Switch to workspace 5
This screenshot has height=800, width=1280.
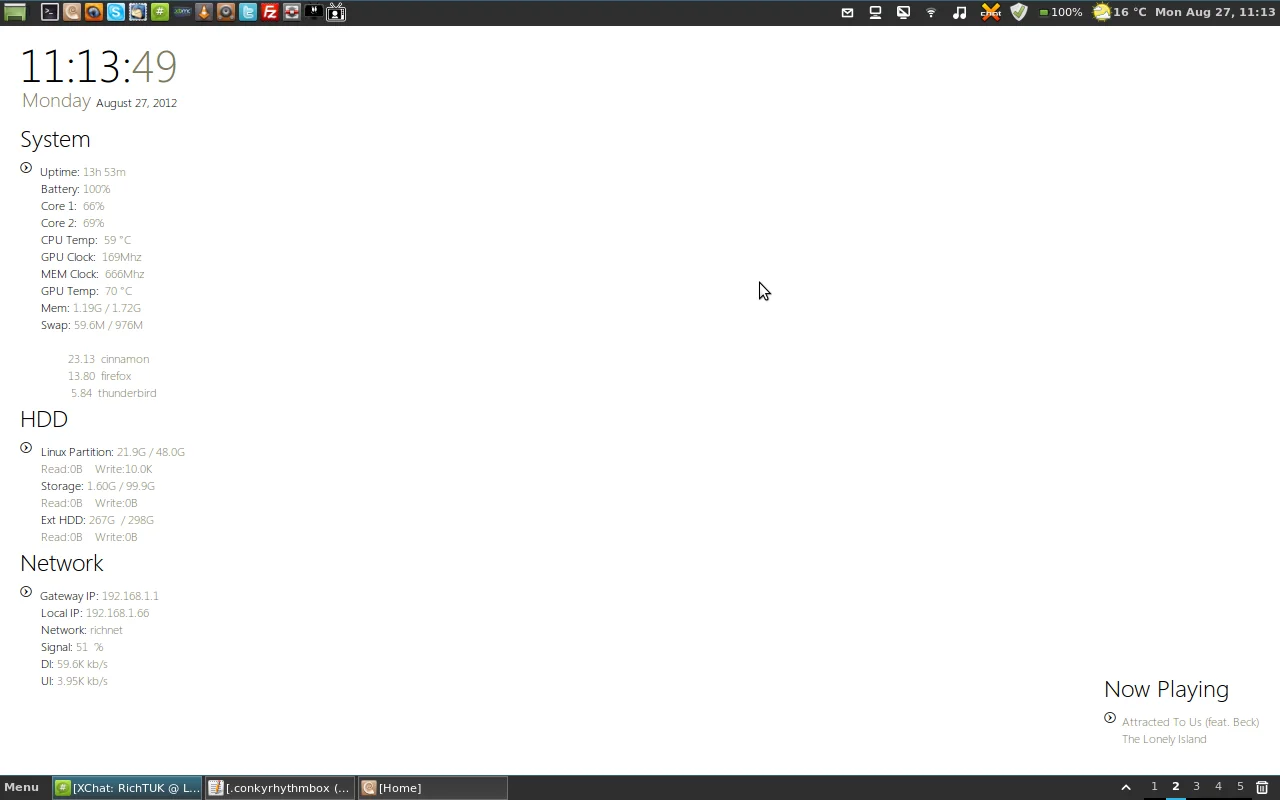[1240, 787]
